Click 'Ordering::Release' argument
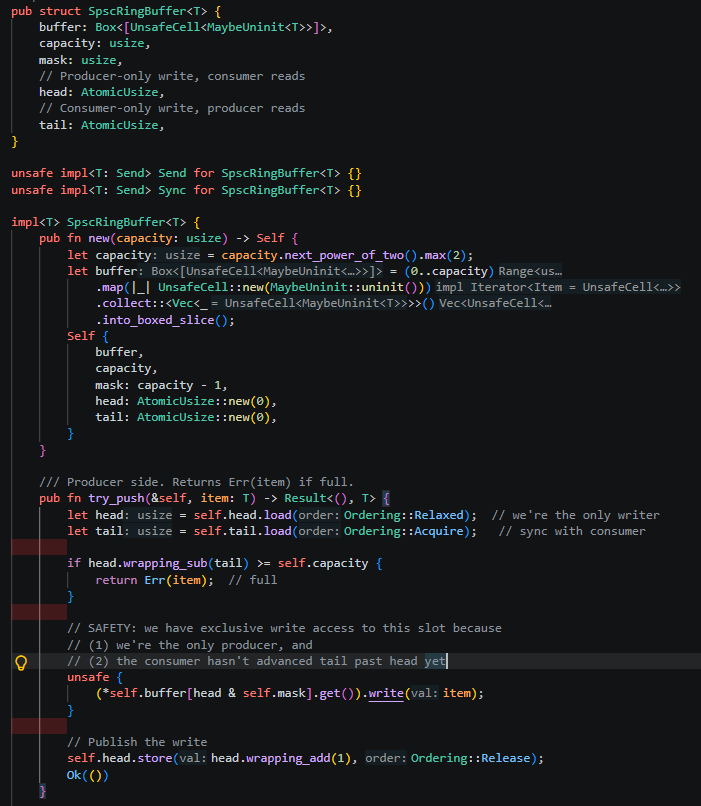This screenshot has height=806, width=701. (x=470, y=758)
